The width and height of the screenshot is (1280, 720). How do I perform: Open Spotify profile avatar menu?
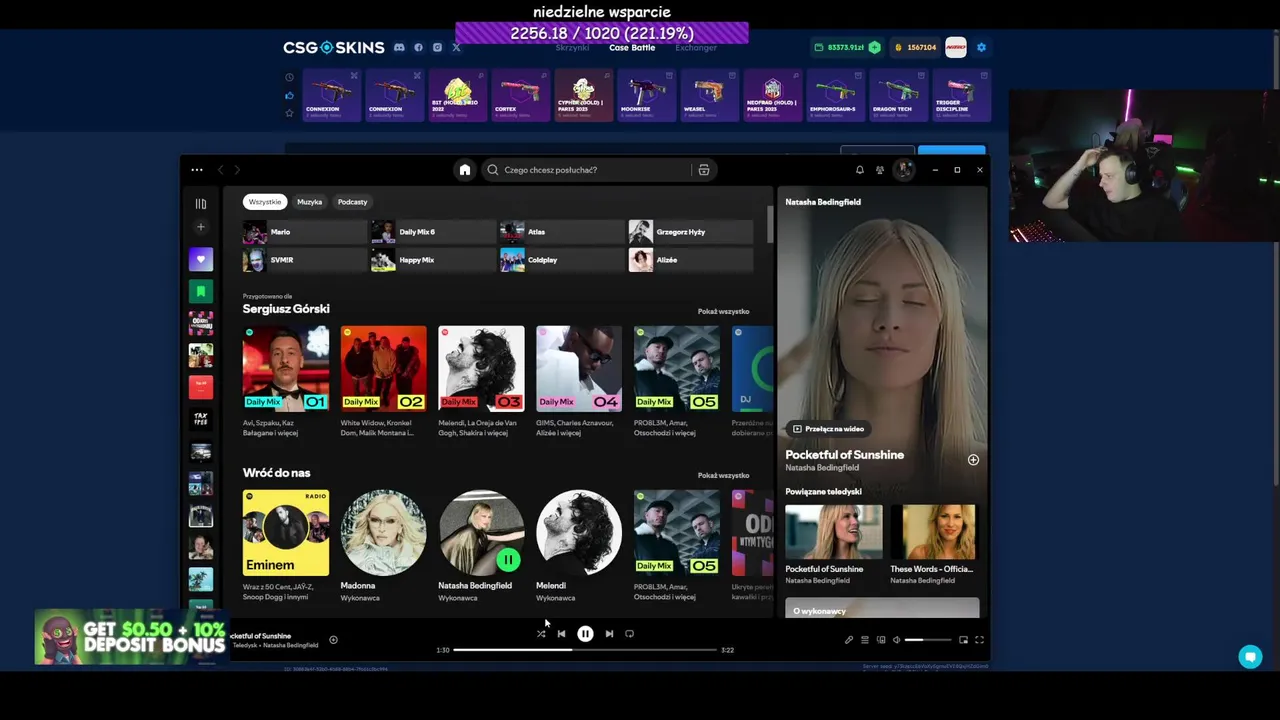(903, 170)
